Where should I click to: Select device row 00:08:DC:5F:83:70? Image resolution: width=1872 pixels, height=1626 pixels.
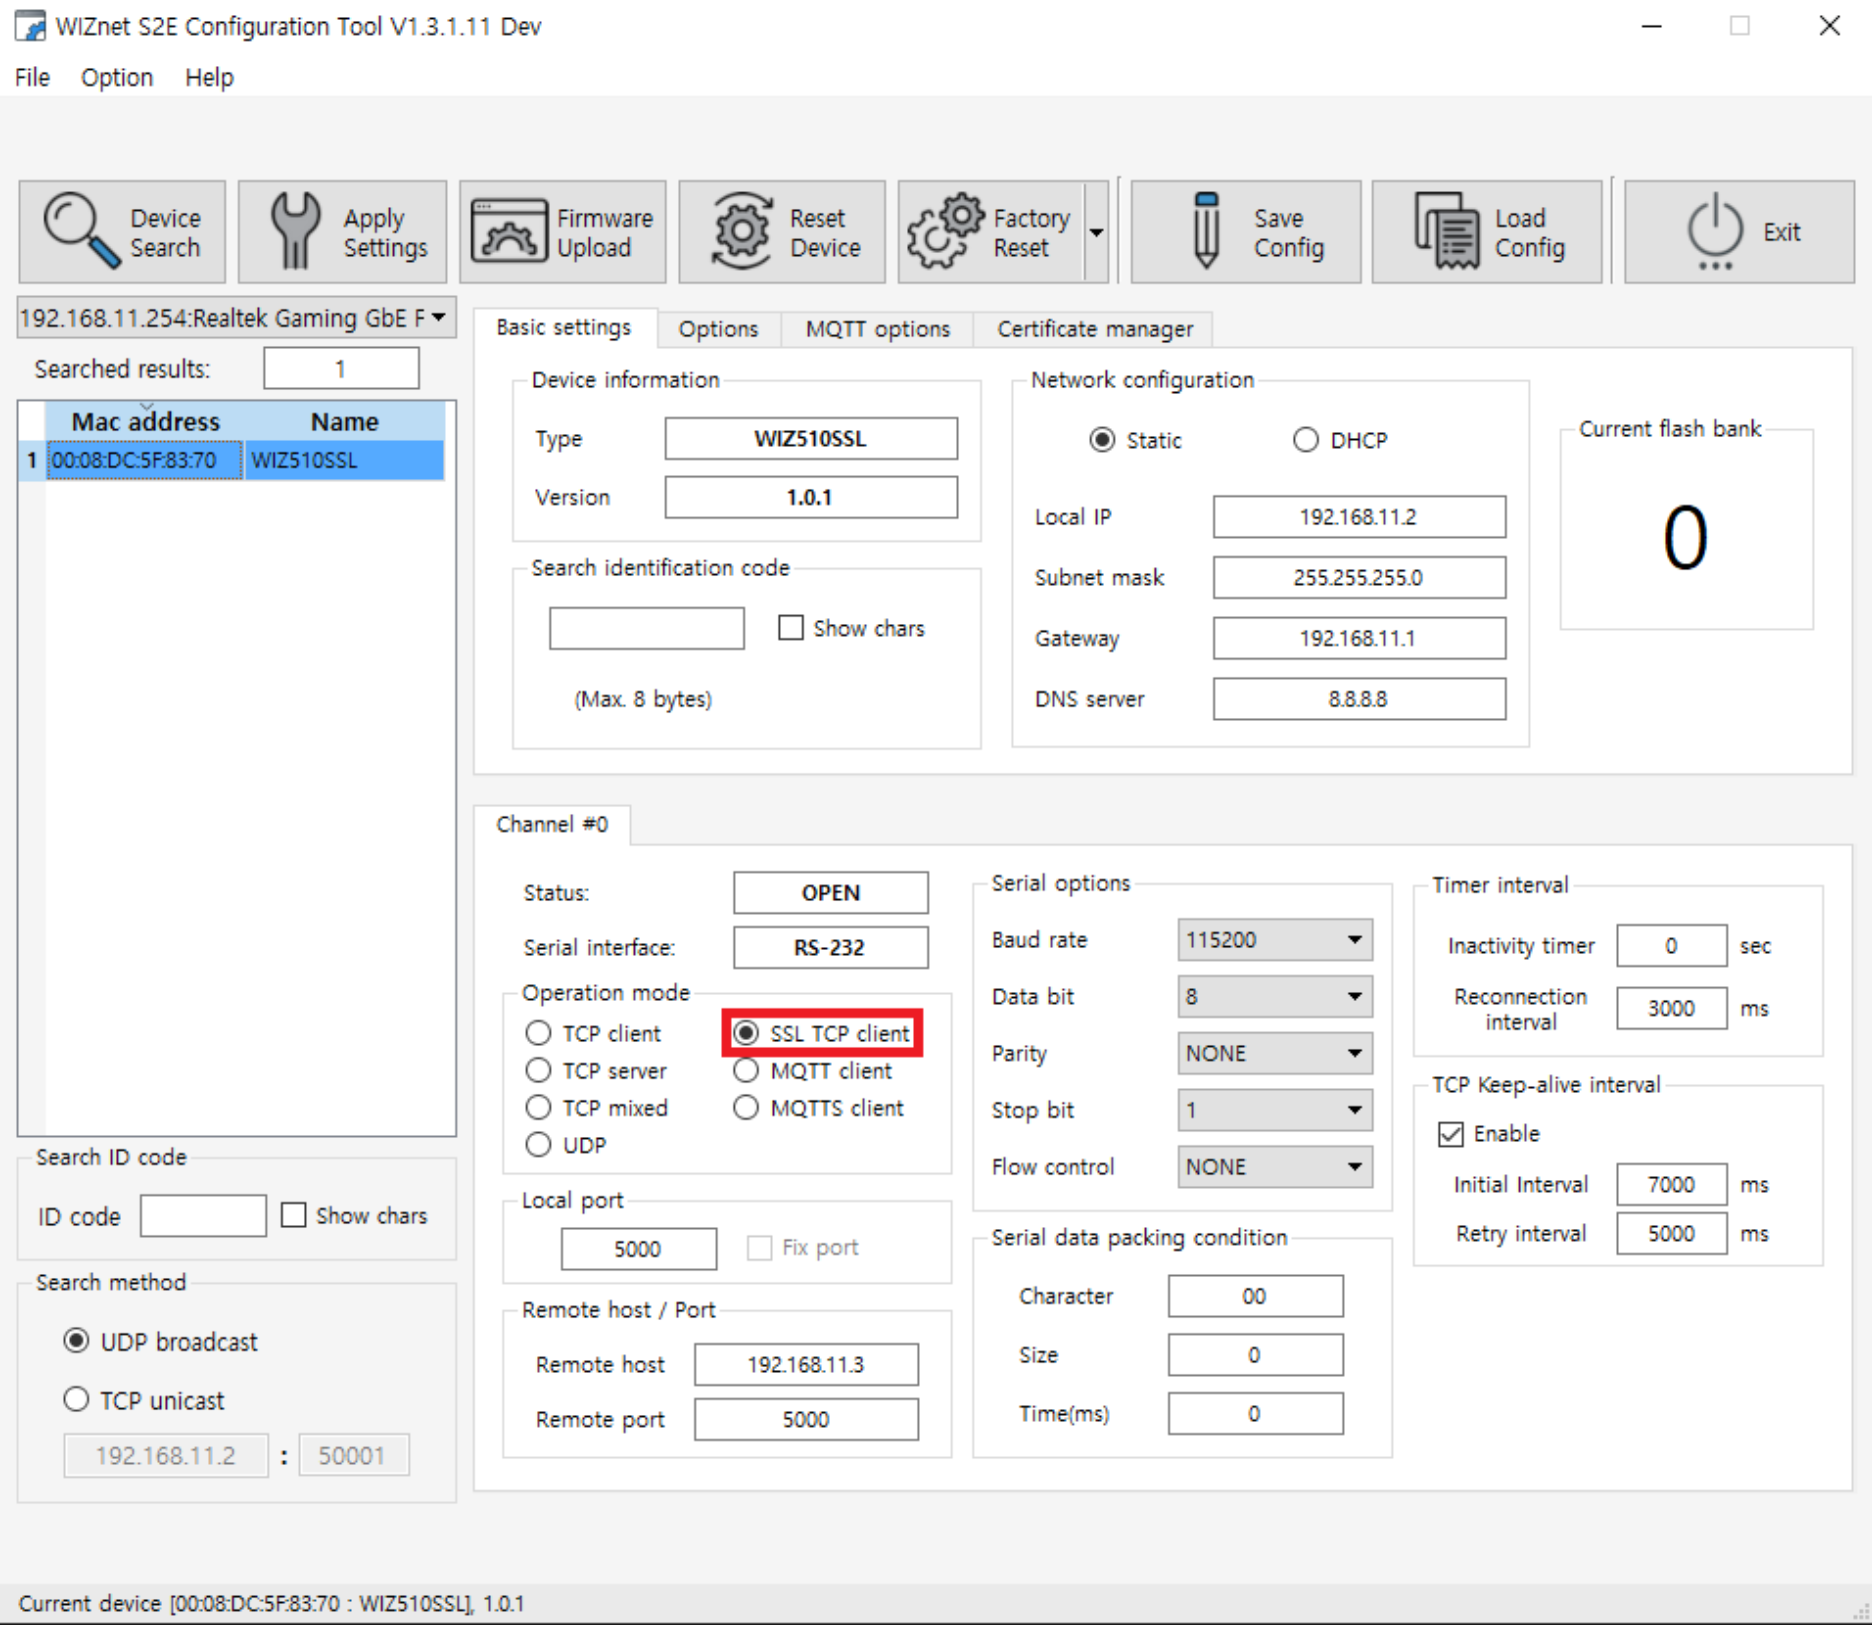(145, 460)
